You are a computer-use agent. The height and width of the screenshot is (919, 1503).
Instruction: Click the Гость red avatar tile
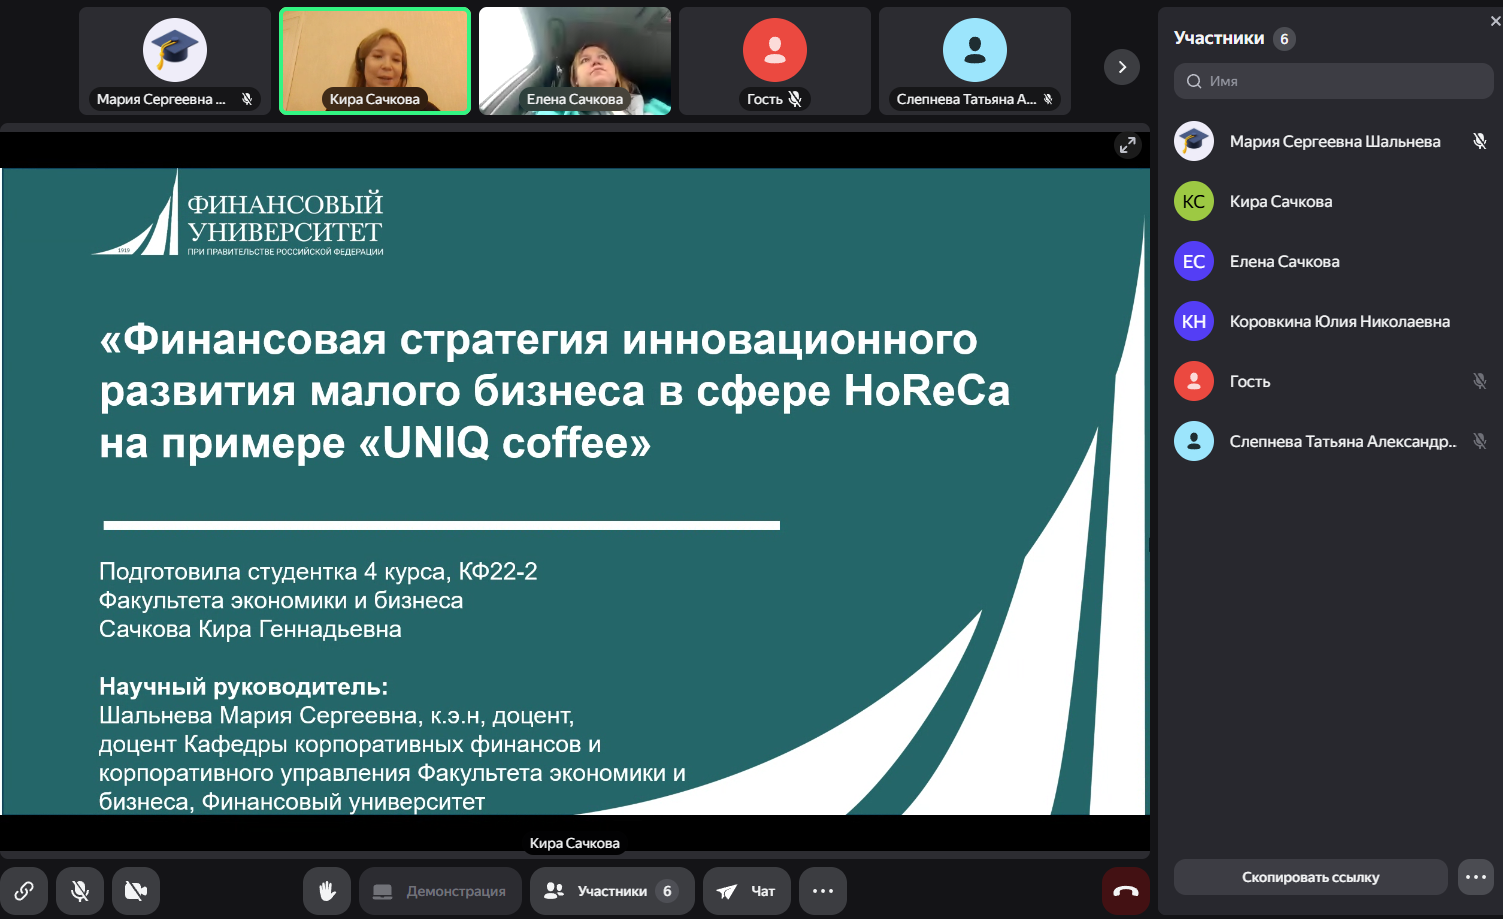[775, 52]
